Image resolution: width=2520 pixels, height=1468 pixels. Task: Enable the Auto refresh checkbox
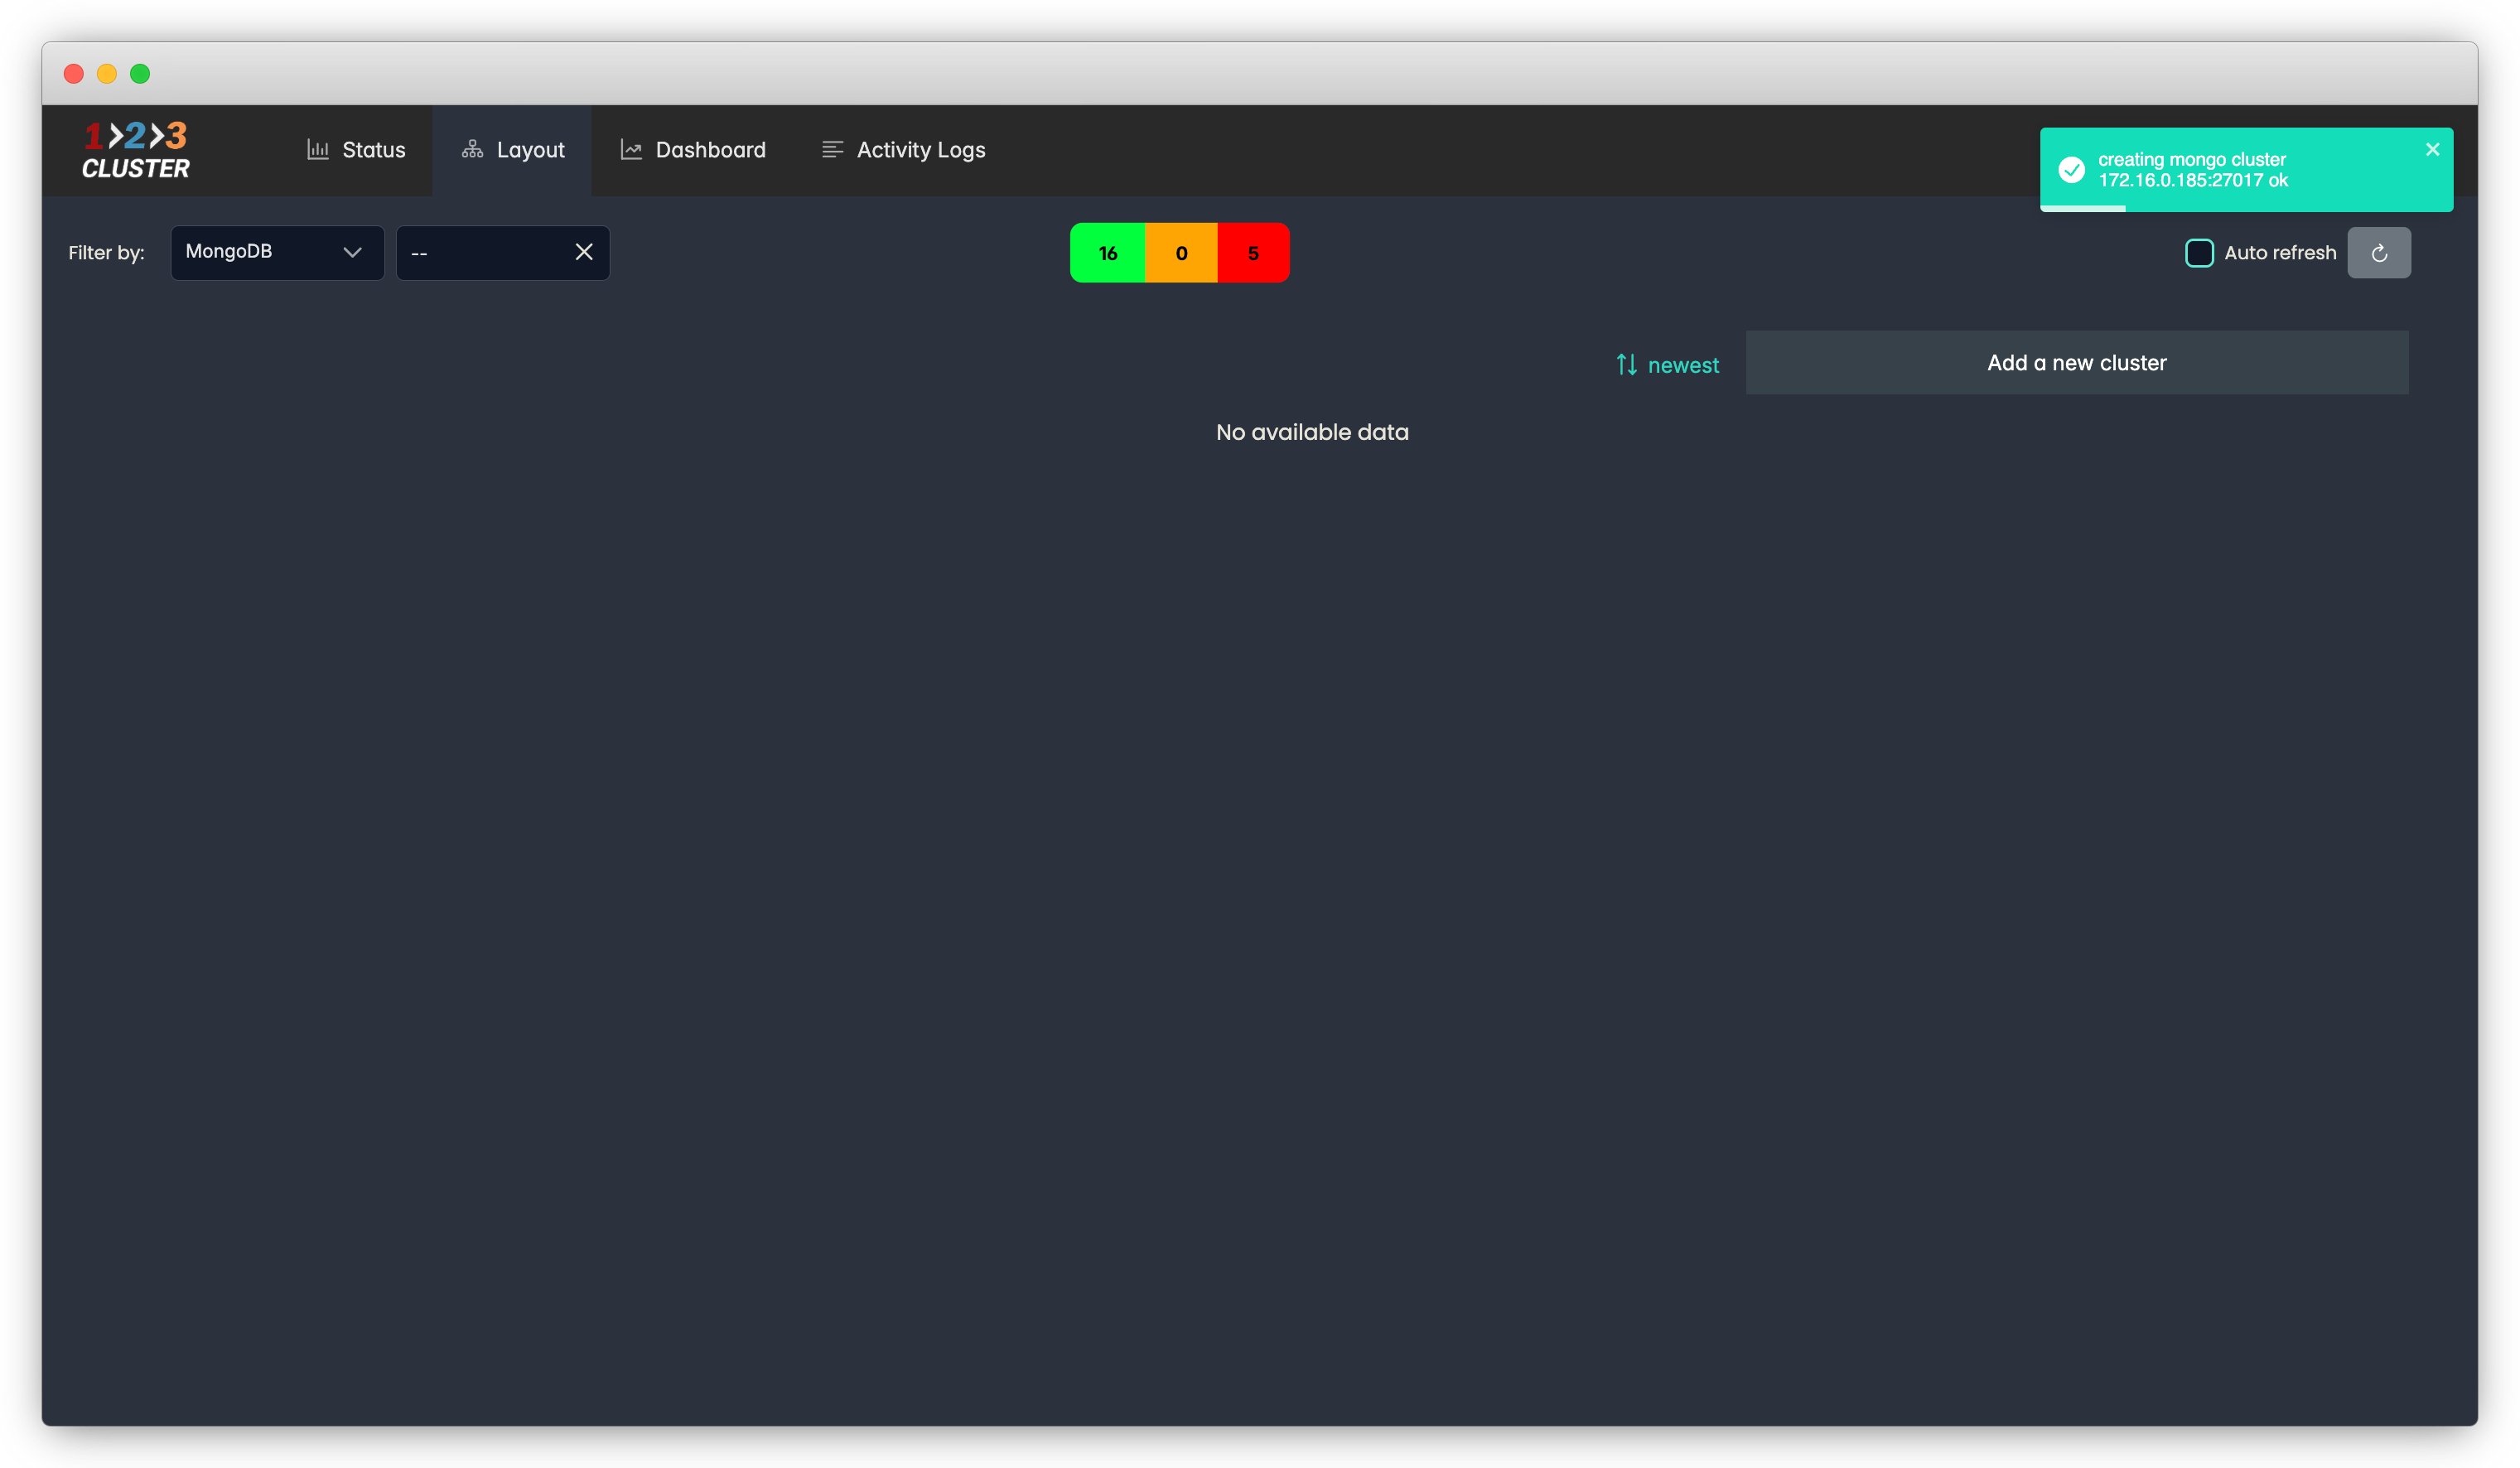(x=2199, y=253)
